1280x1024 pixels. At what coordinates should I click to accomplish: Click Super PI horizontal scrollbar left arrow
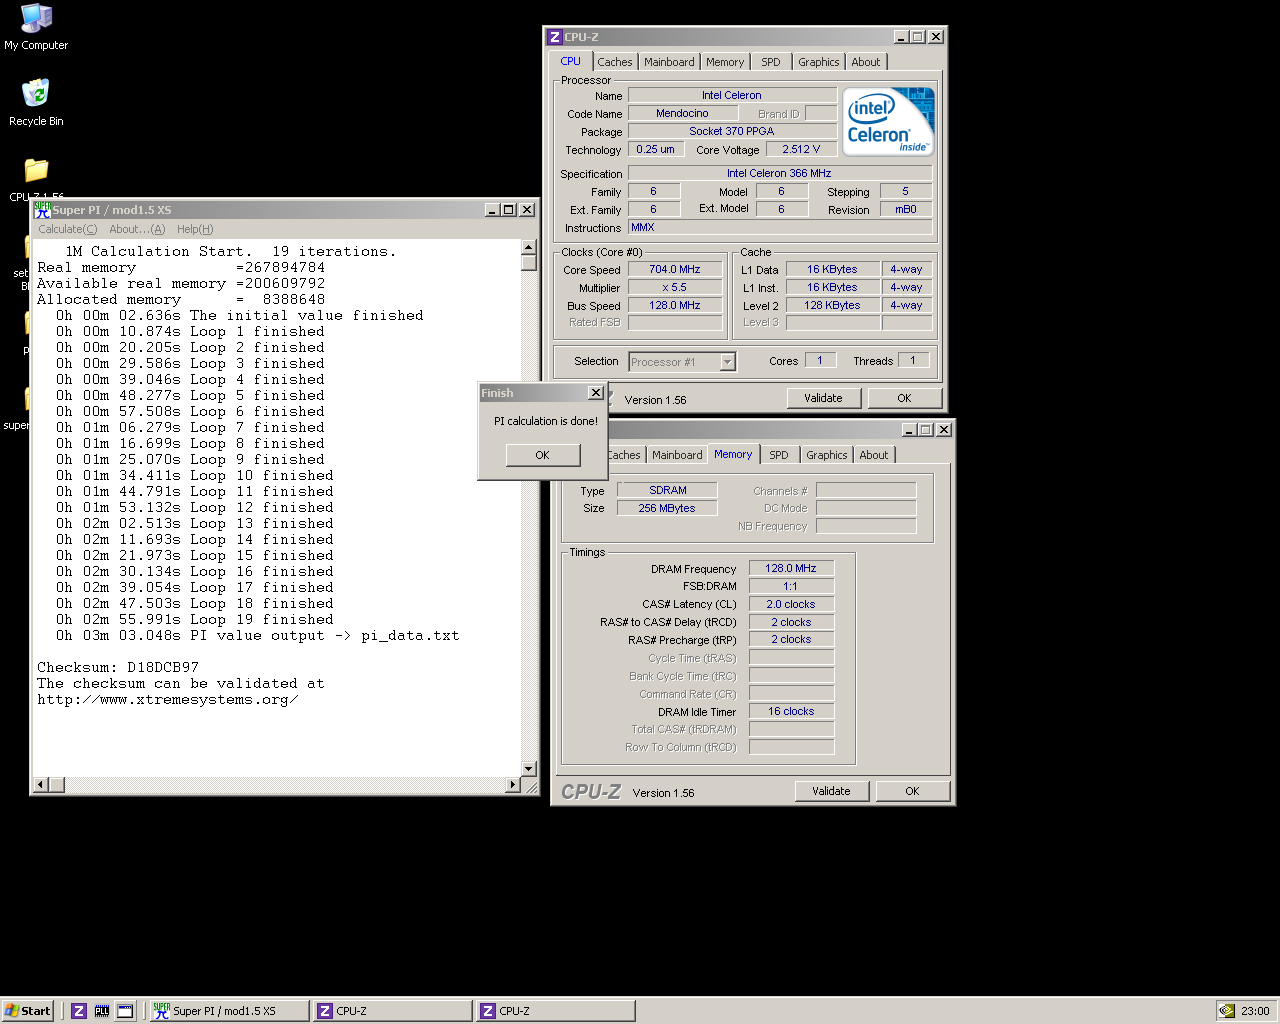point(42,785)
